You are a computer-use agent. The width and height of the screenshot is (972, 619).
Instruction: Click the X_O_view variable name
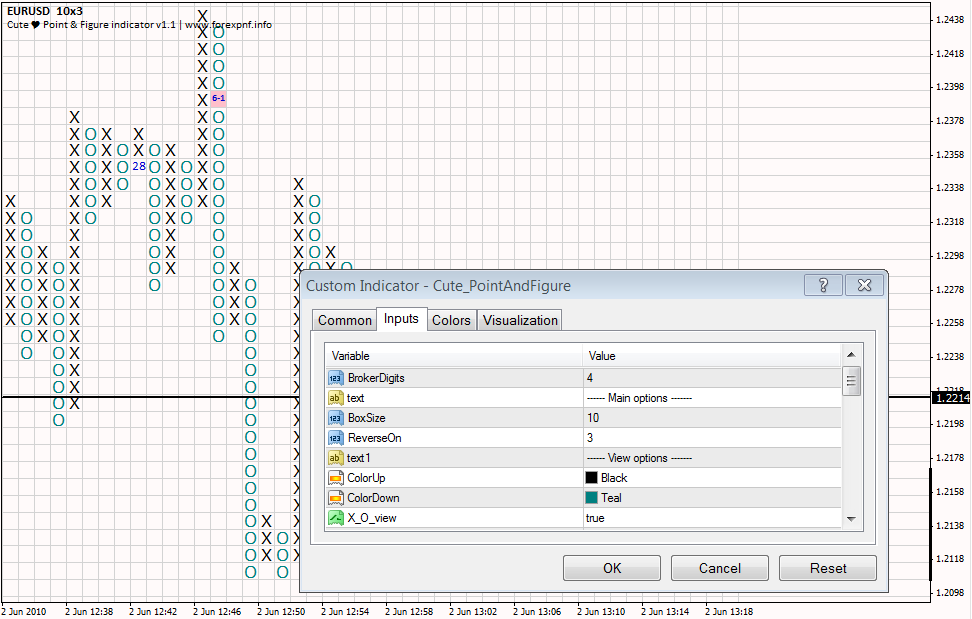click(x=372, y=518)
